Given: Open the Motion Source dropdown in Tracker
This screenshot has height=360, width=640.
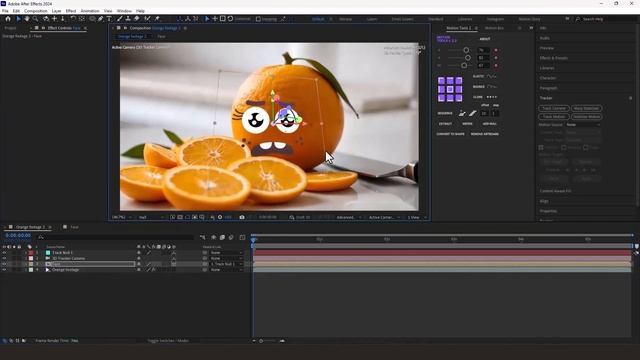Looking at the screenshot, I should click(x=583, y=124).
